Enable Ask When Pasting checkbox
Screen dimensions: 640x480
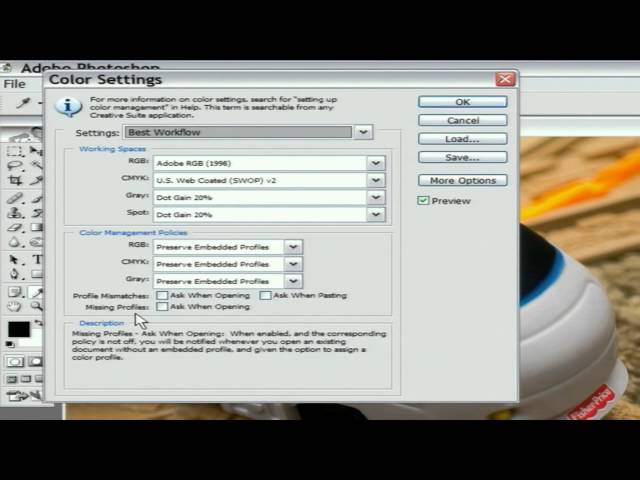click(x=265, y=295)
